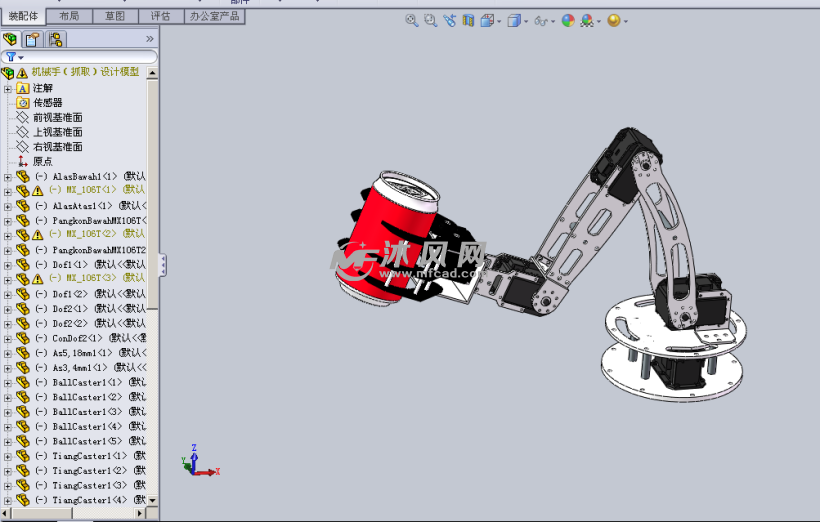Select the Dof2<2> component

(x=90, y=323)
